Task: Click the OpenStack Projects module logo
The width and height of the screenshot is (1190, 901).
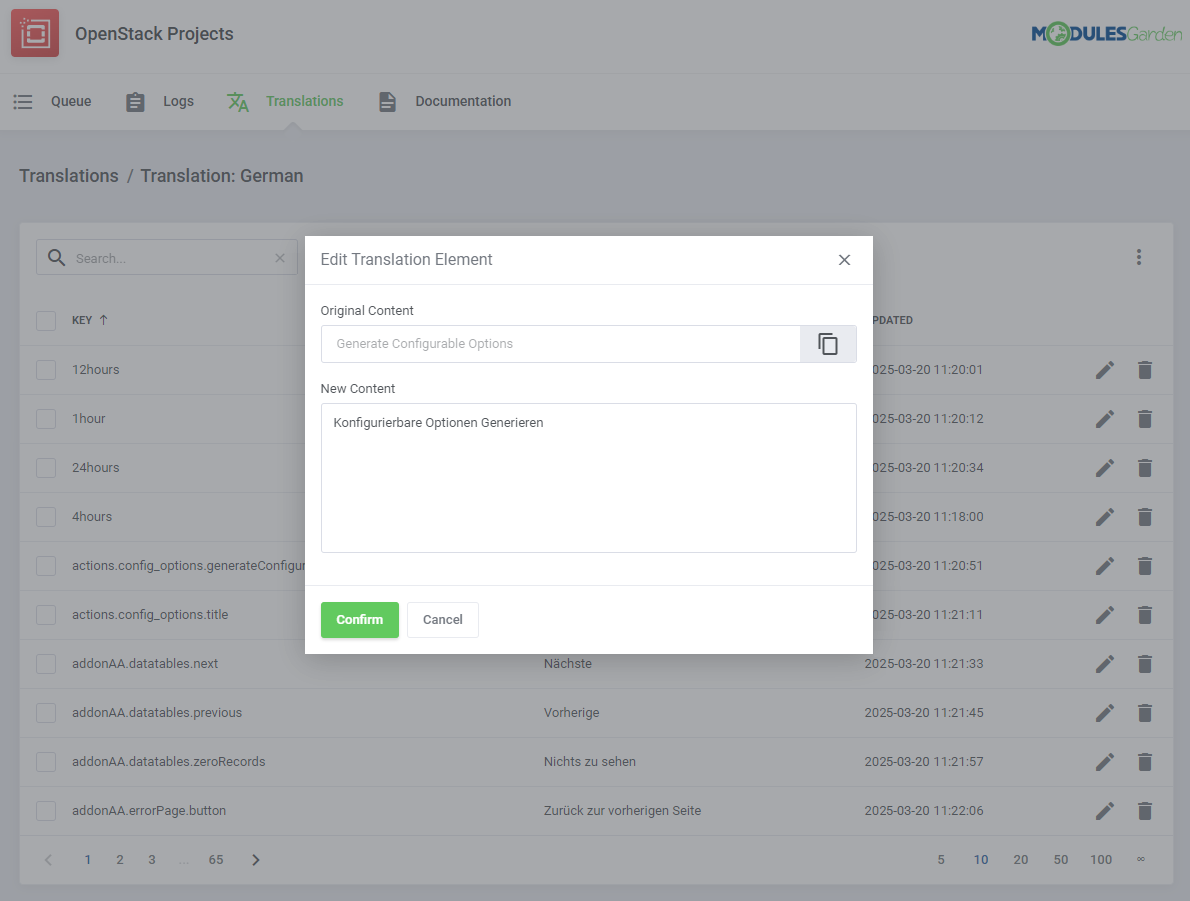Action: coord(34,33)
